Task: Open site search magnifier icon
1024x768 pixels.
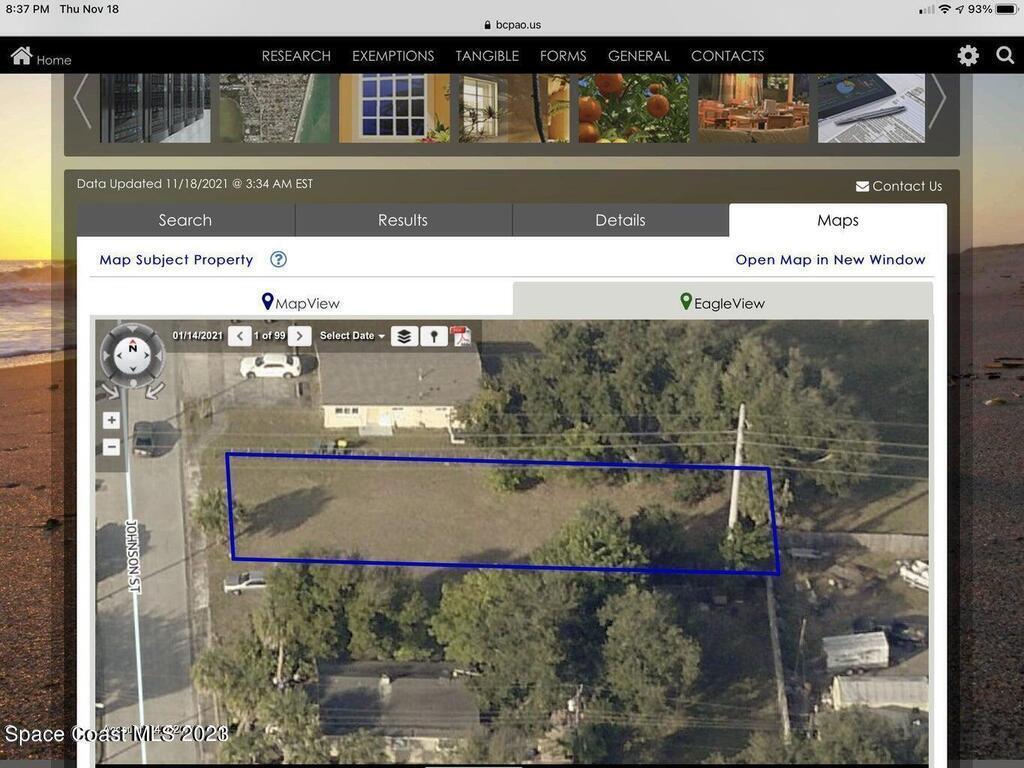Action: coord(1005,56)
